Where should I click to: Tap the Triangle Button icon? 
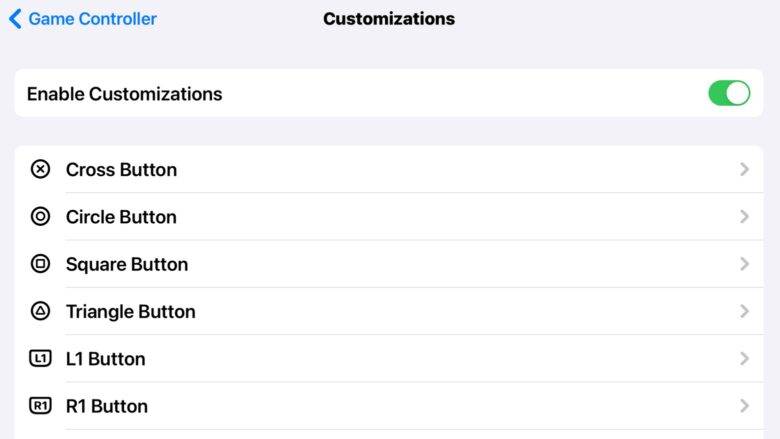click(40, 311)
